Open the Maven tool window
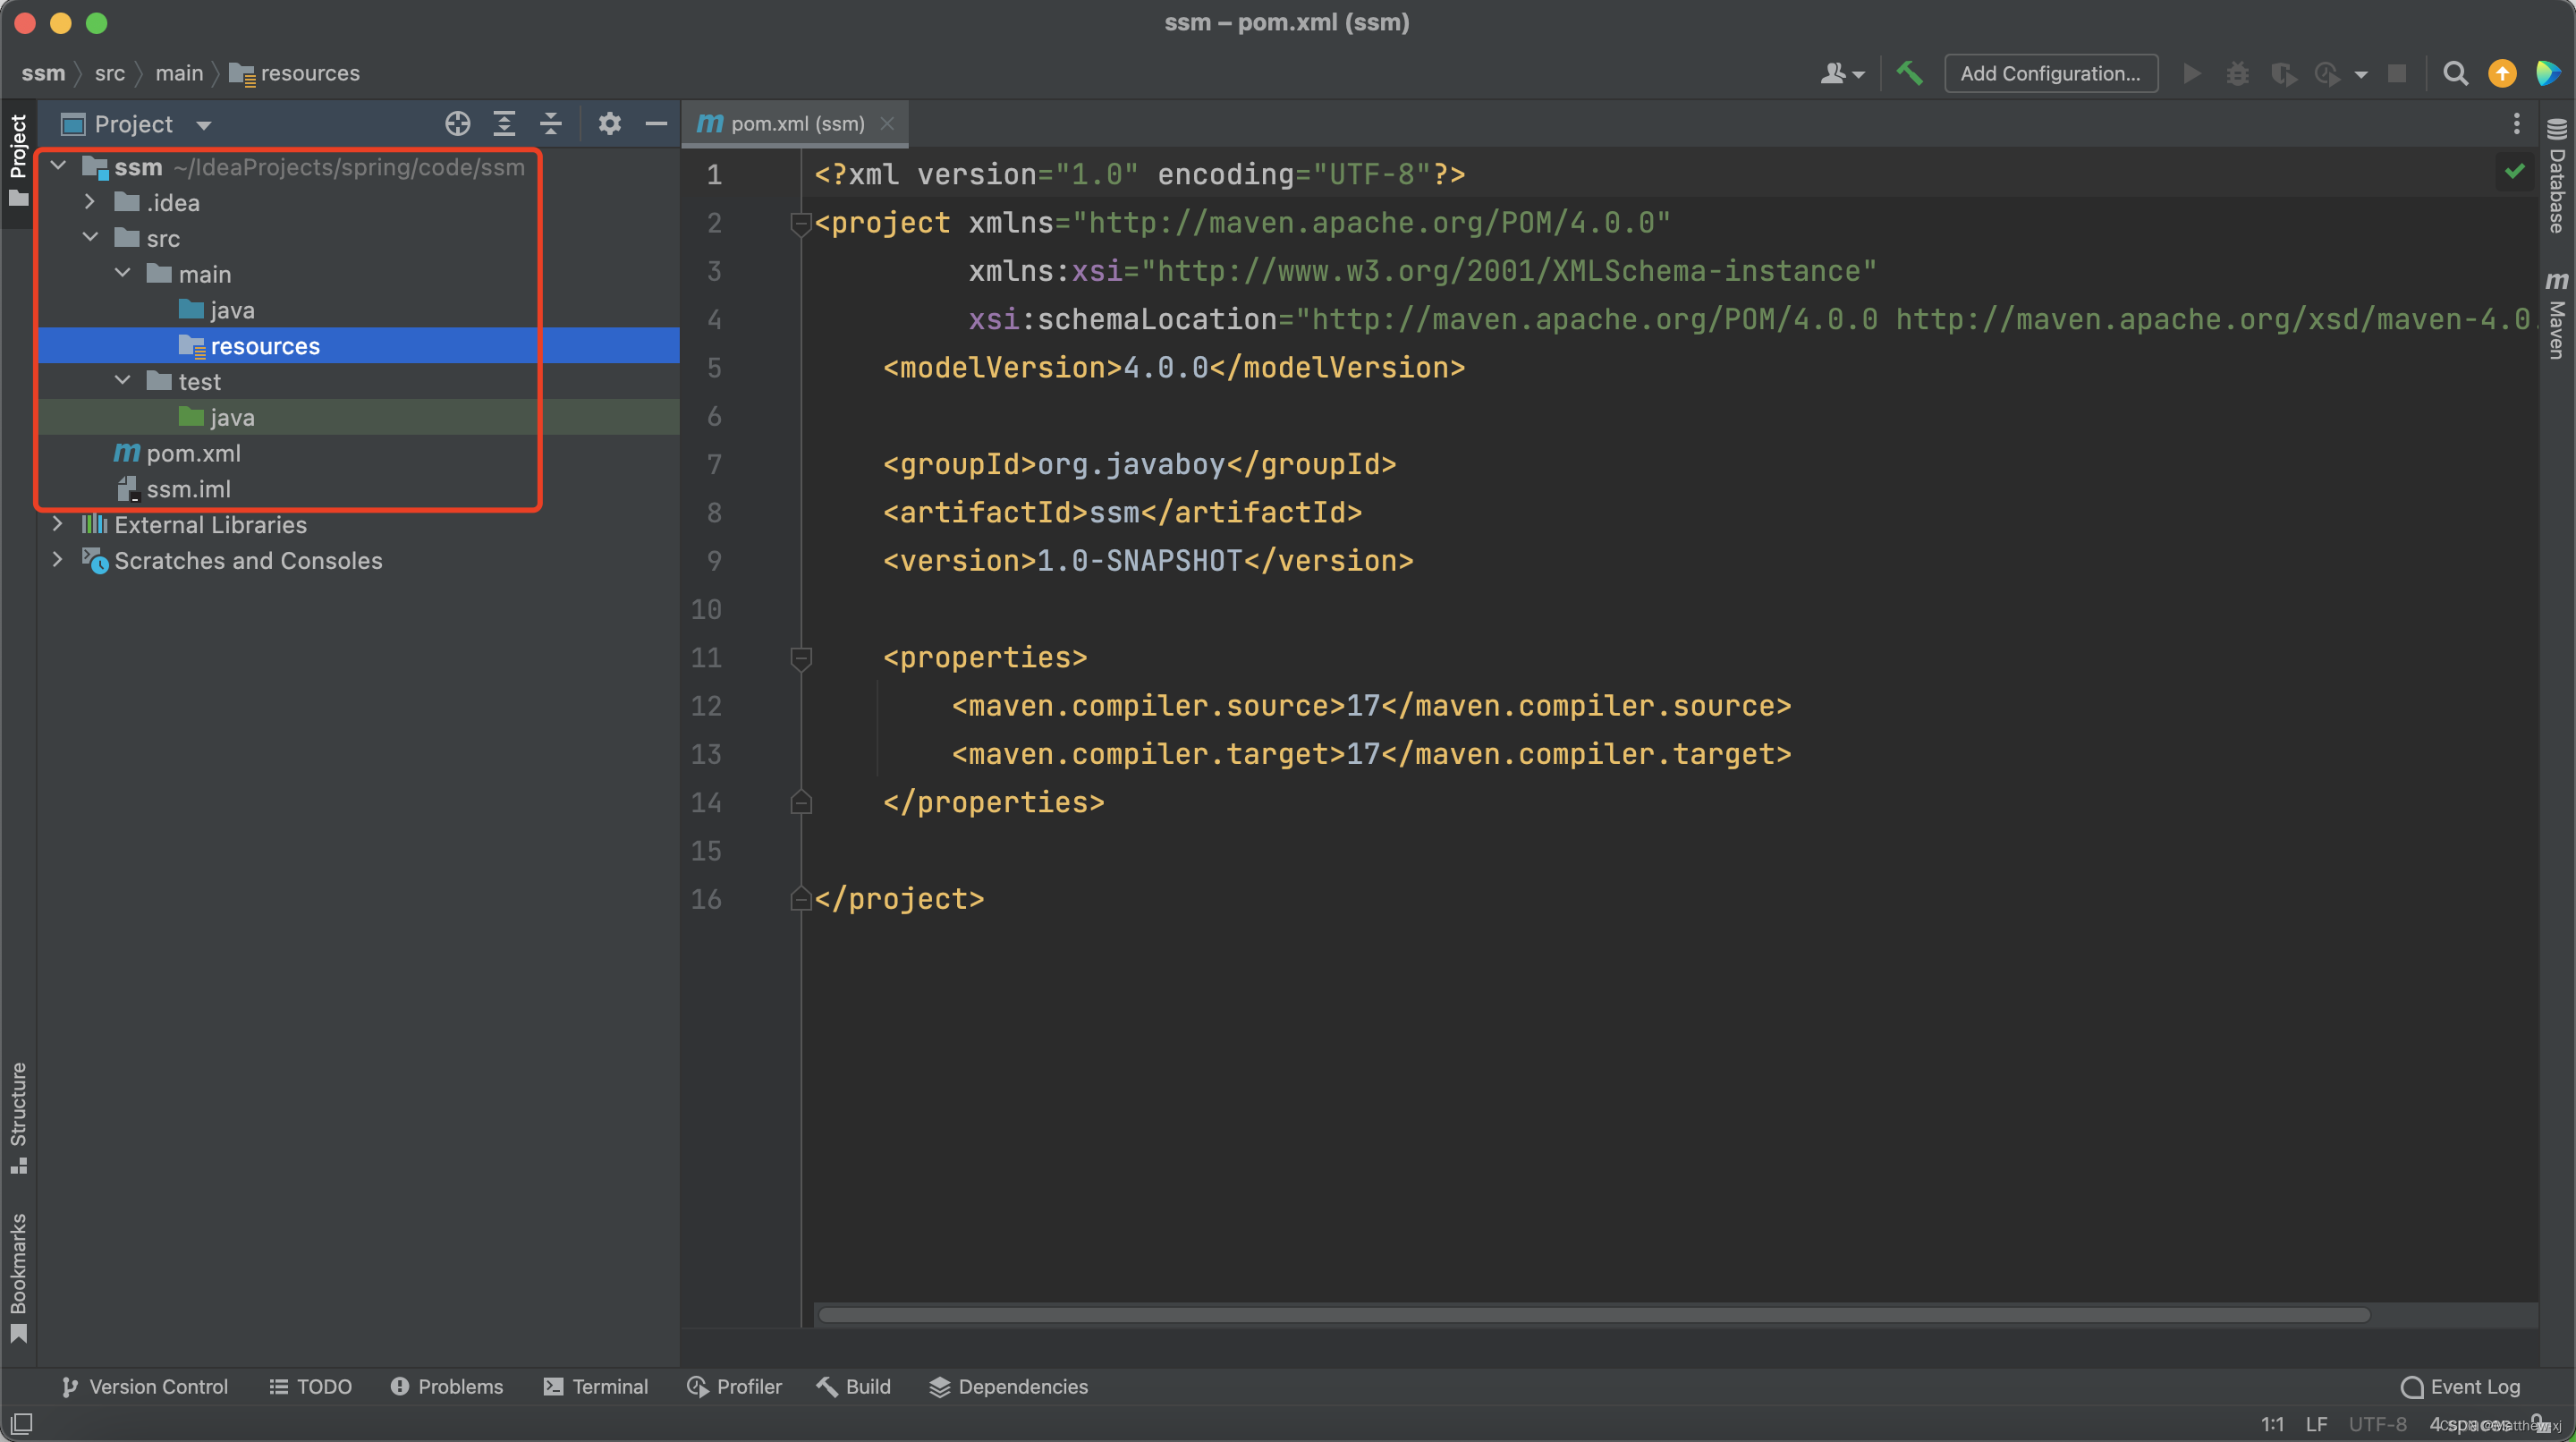 2557,315
